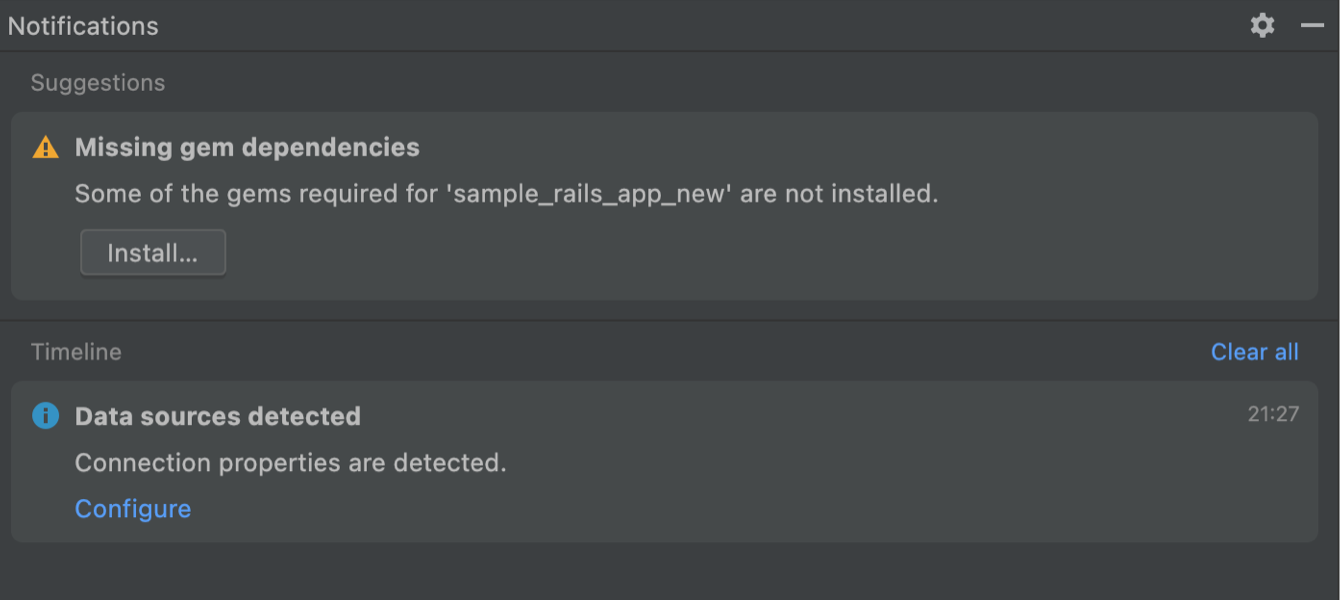
Task: Click the info icon beside Data sources detected
Action: [45, 415]
